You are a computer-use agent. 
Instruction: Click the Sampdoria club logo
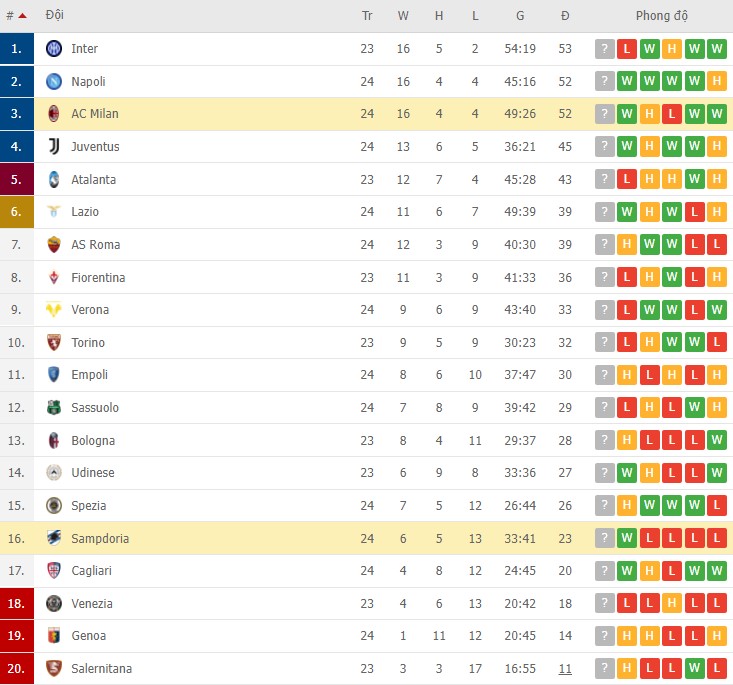54,538
